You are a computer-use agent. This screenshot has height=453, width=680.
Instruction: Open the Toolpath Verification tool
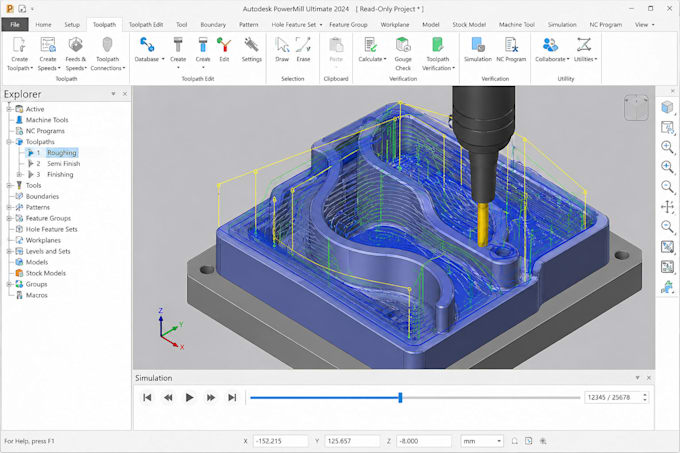(x=438, y=45)
